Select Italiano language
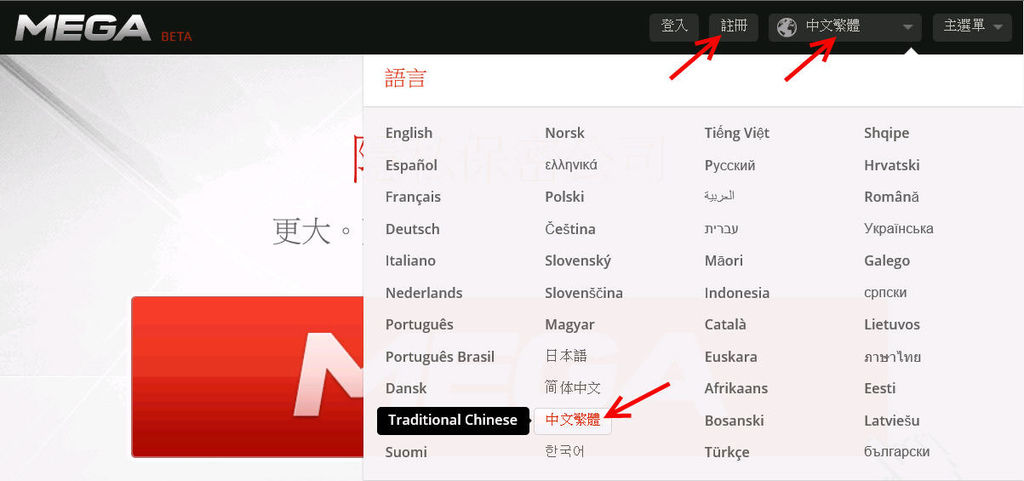 pyautogui.click(x=410, y=261)
